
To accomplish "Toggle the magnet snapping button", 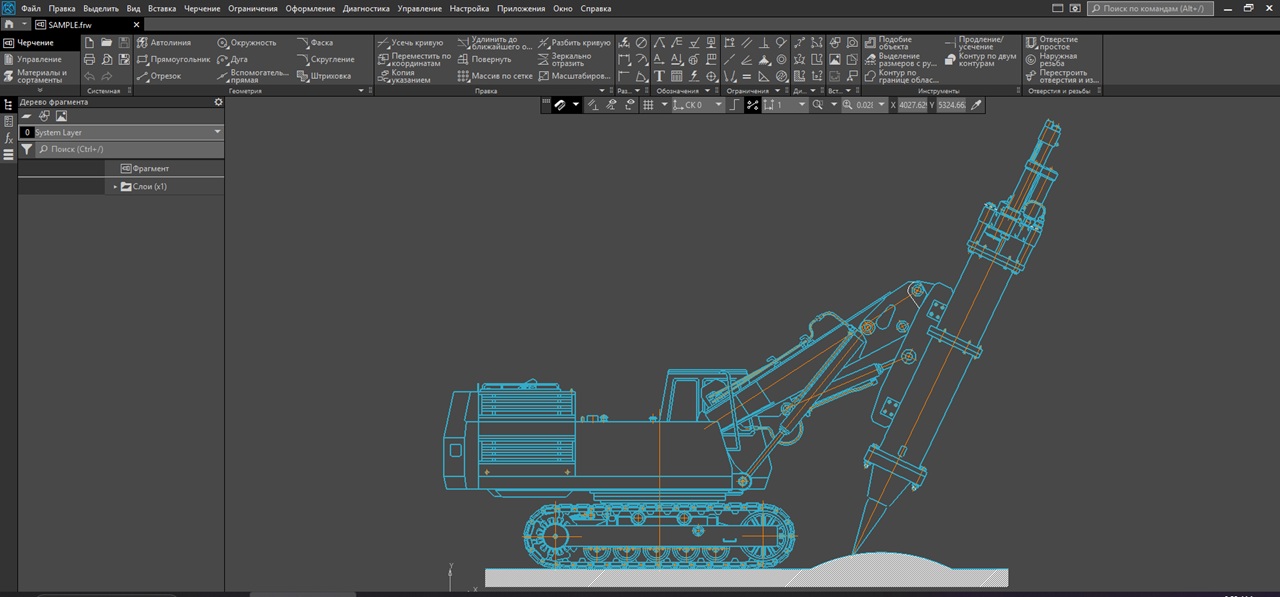I will click(x=561, y=104).
